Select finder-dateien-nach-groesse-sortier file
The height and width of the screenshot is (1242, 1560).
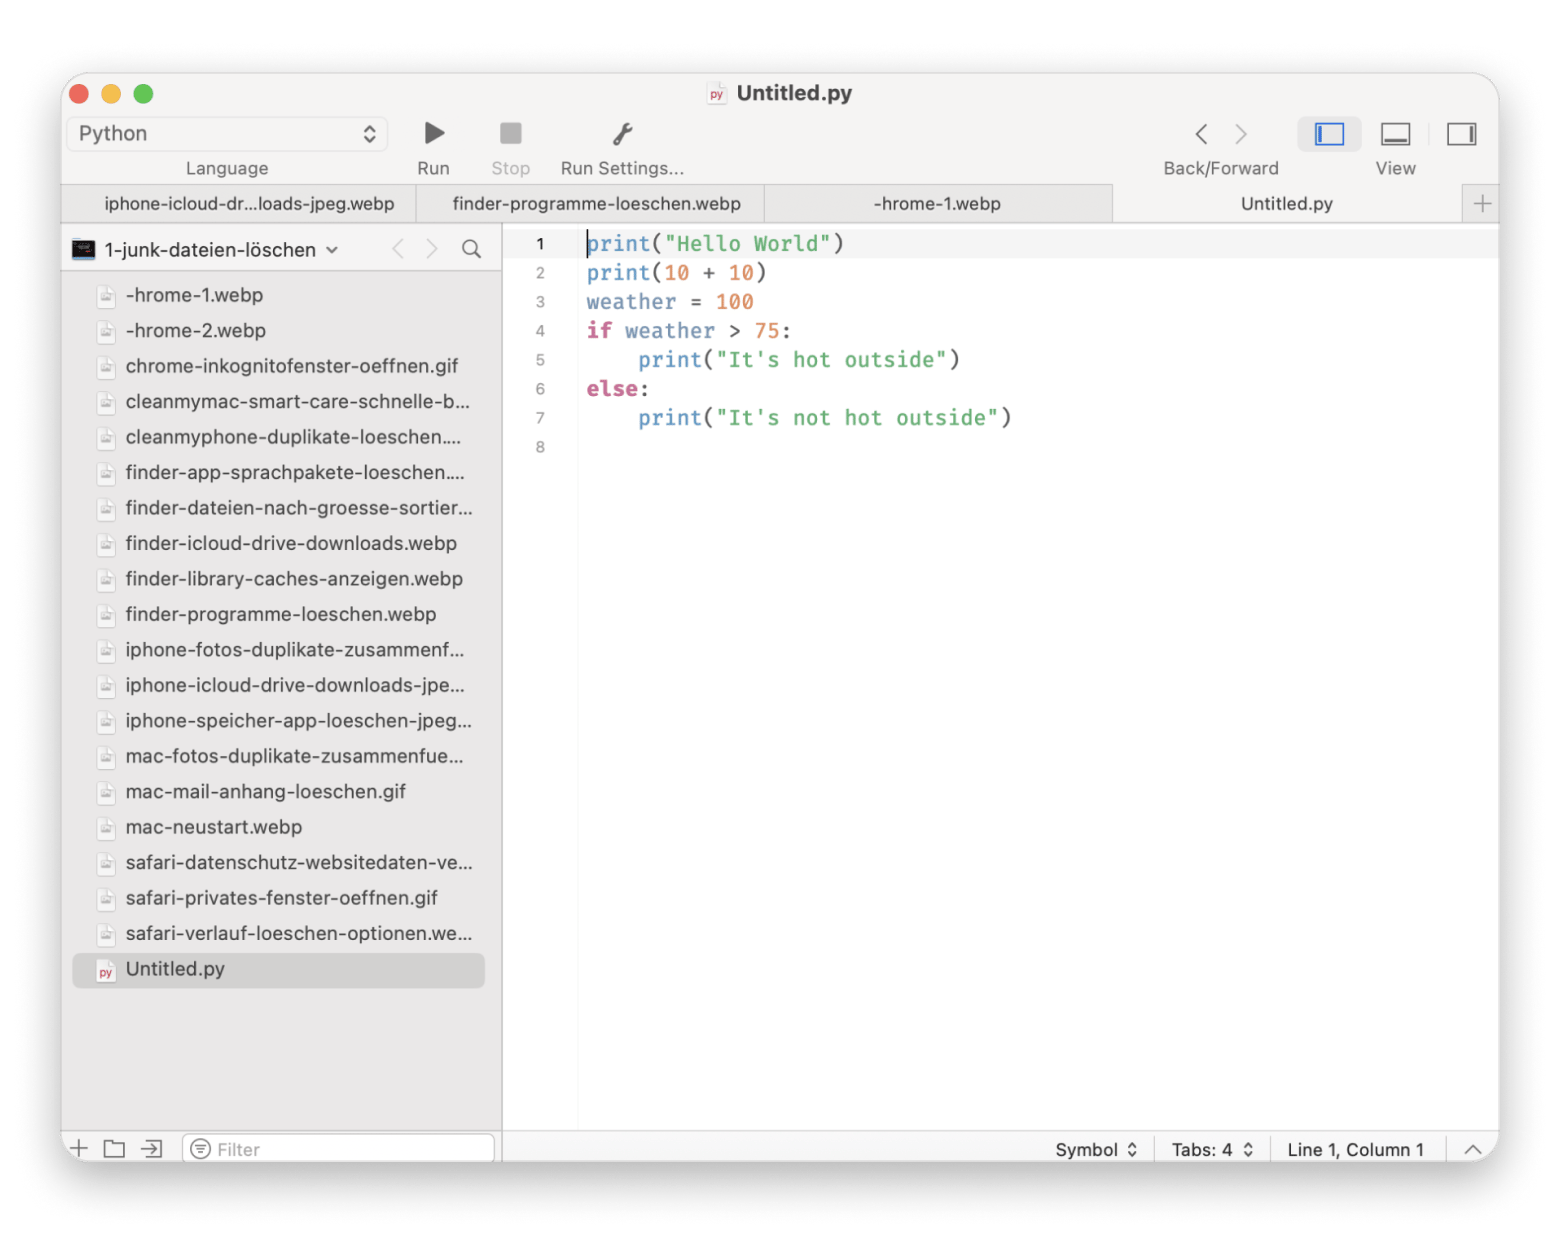pyautogui.click(x=279, y=508)
